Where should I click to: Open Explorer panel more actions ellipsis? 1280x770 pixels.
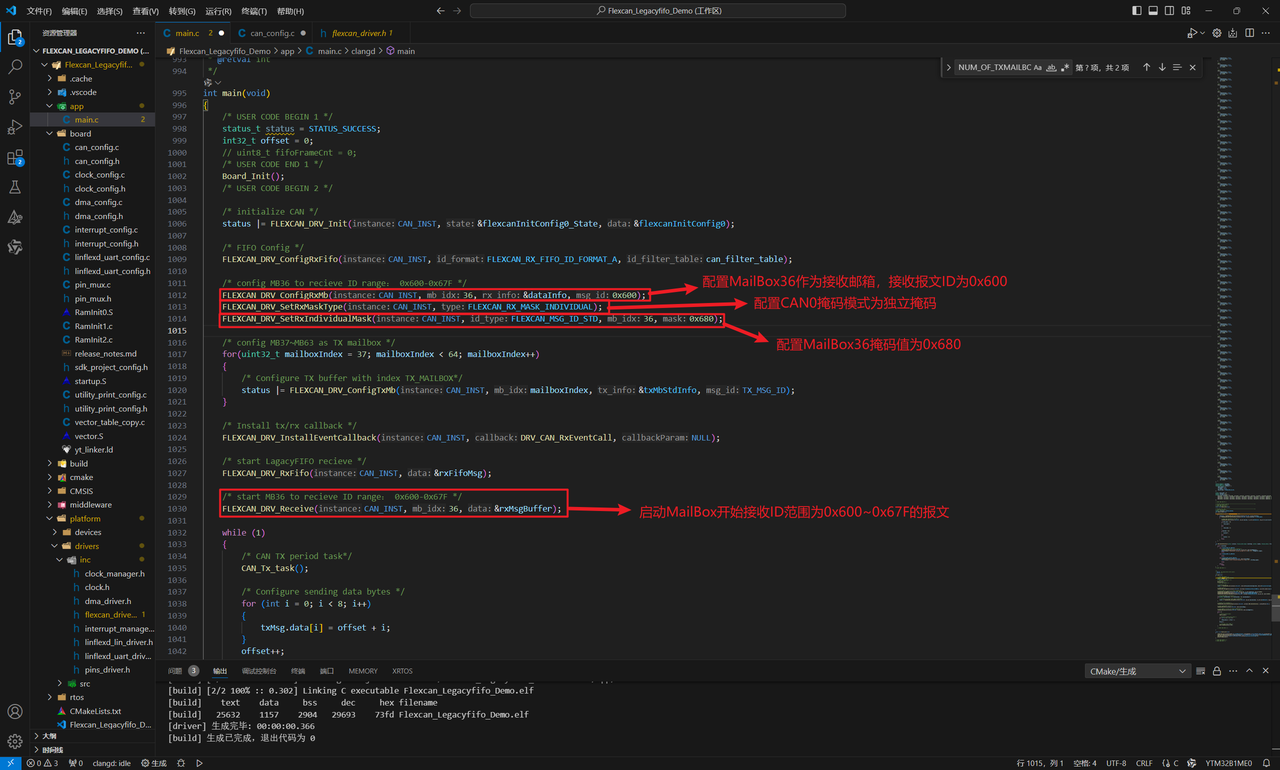pyautogui.click(x=140, y=33)
